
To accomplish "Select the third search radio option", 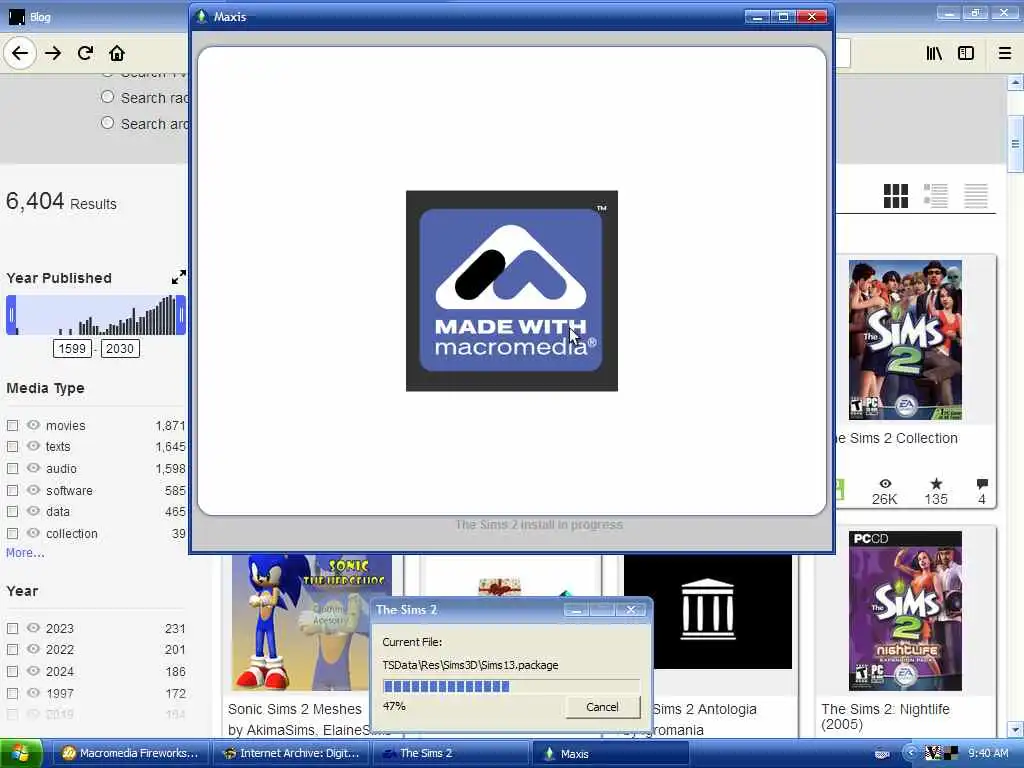I will (107, 123).
